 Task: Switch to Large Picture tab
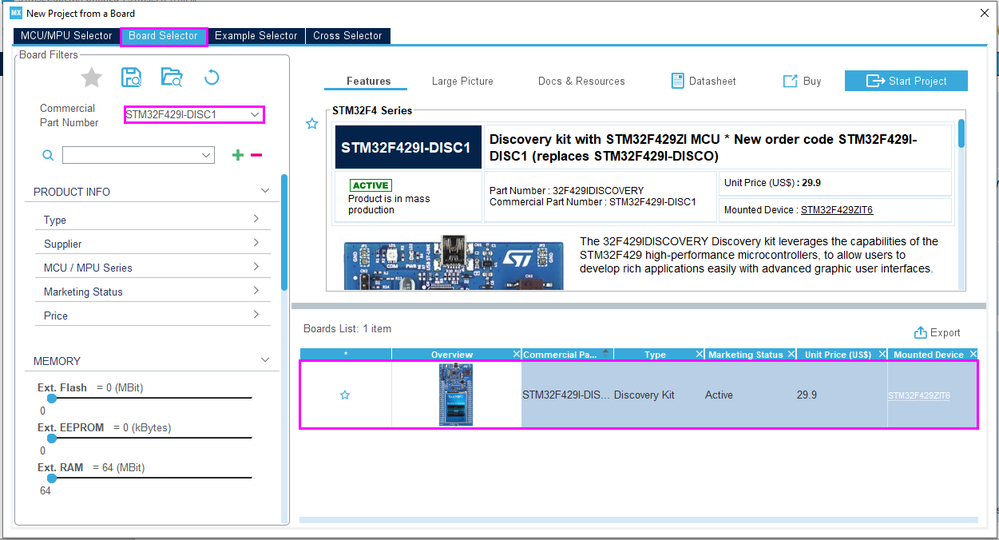[463, 81]
